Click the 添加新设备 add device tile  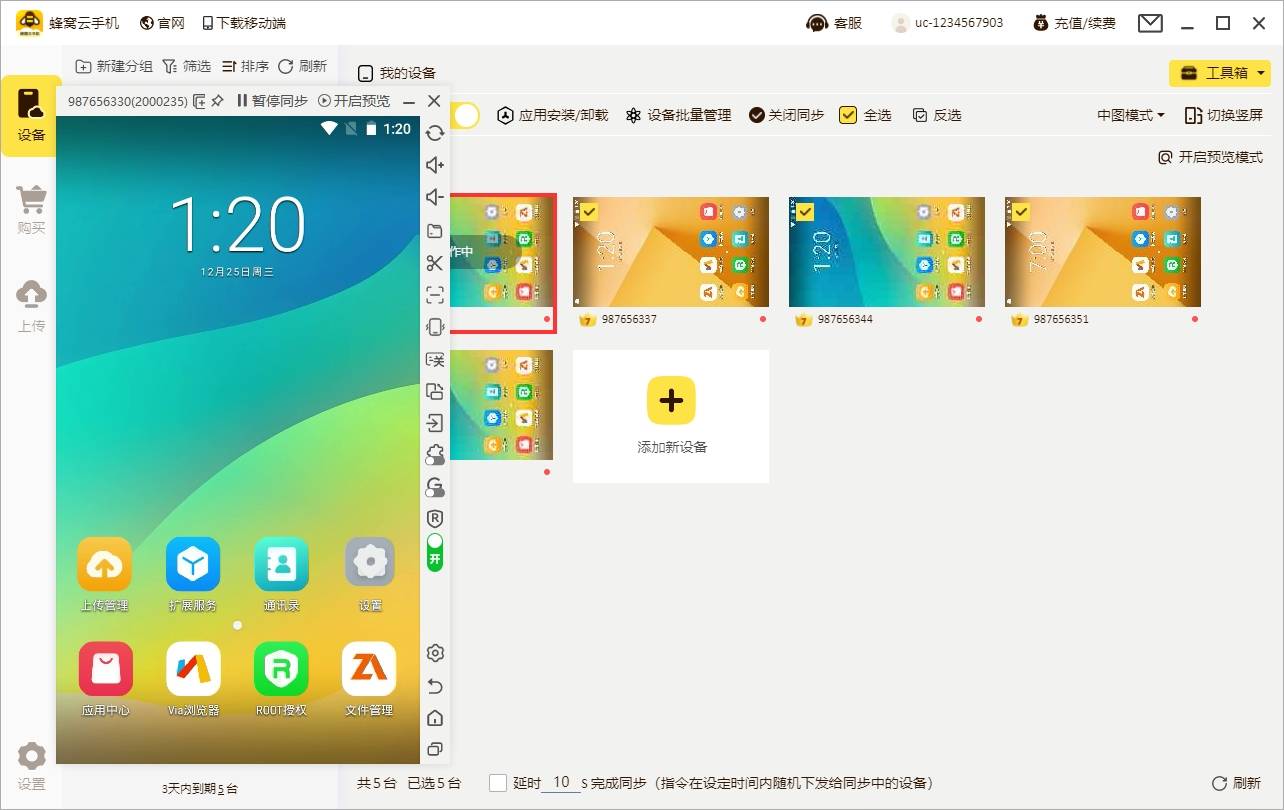click(671, 416)
